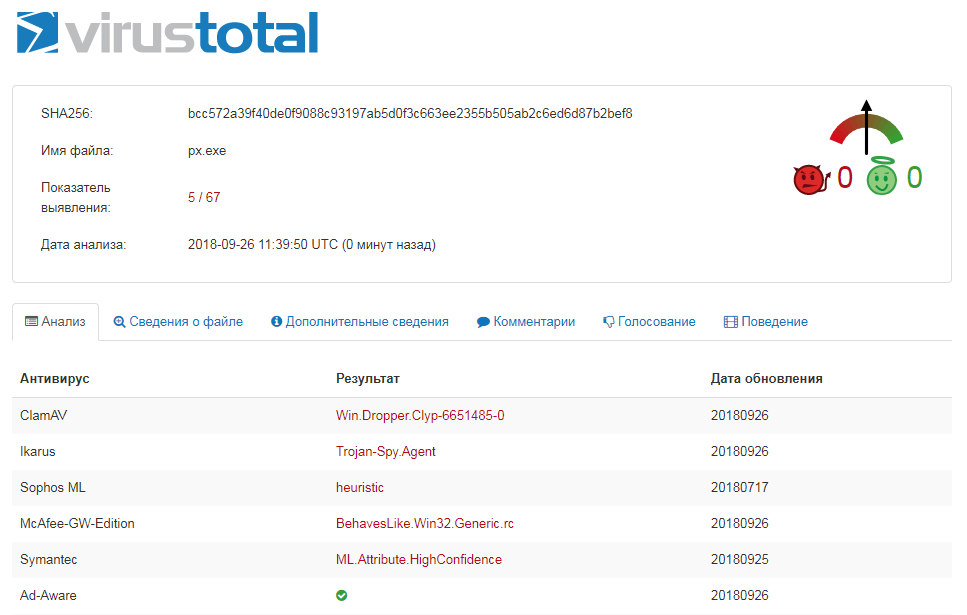Click the green checkmark in Ad-Aware row
This screenshot has height=615, width=967.
(x=342, y=595)
